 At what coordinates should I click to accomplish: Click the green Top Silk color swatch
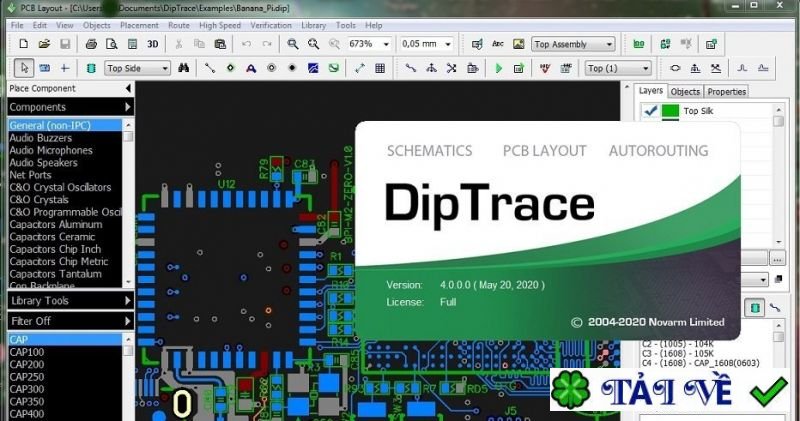point(670,111)
